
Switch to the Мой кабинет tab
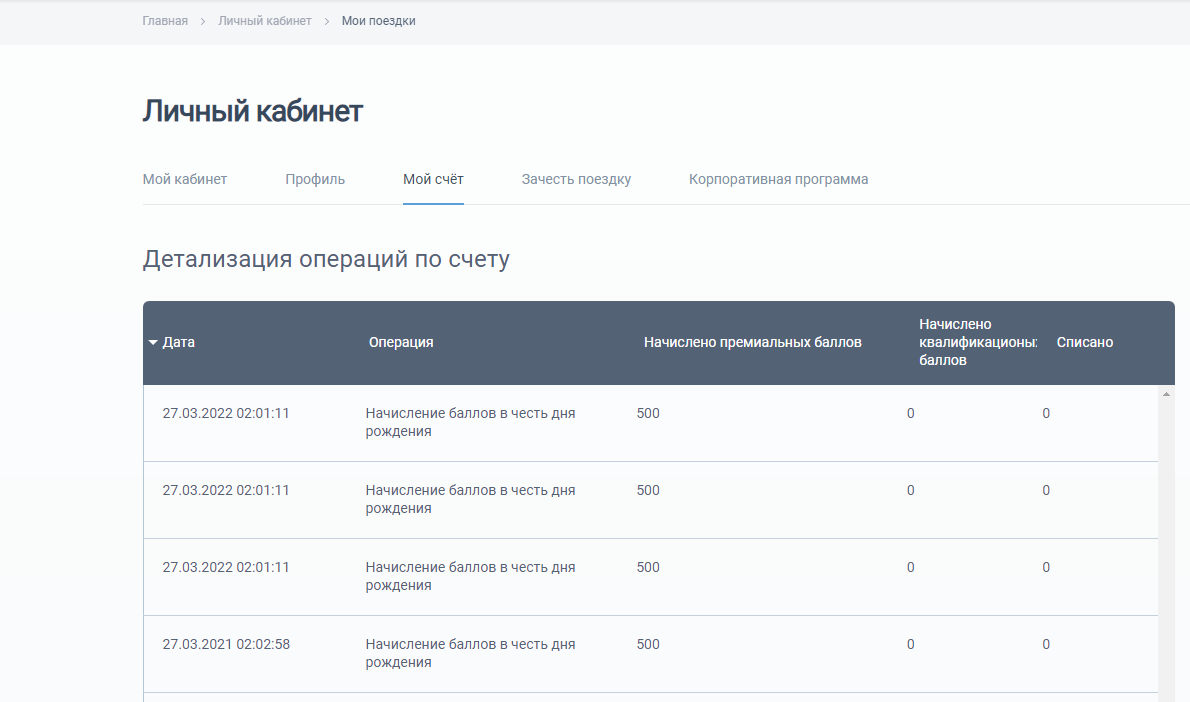185,180
